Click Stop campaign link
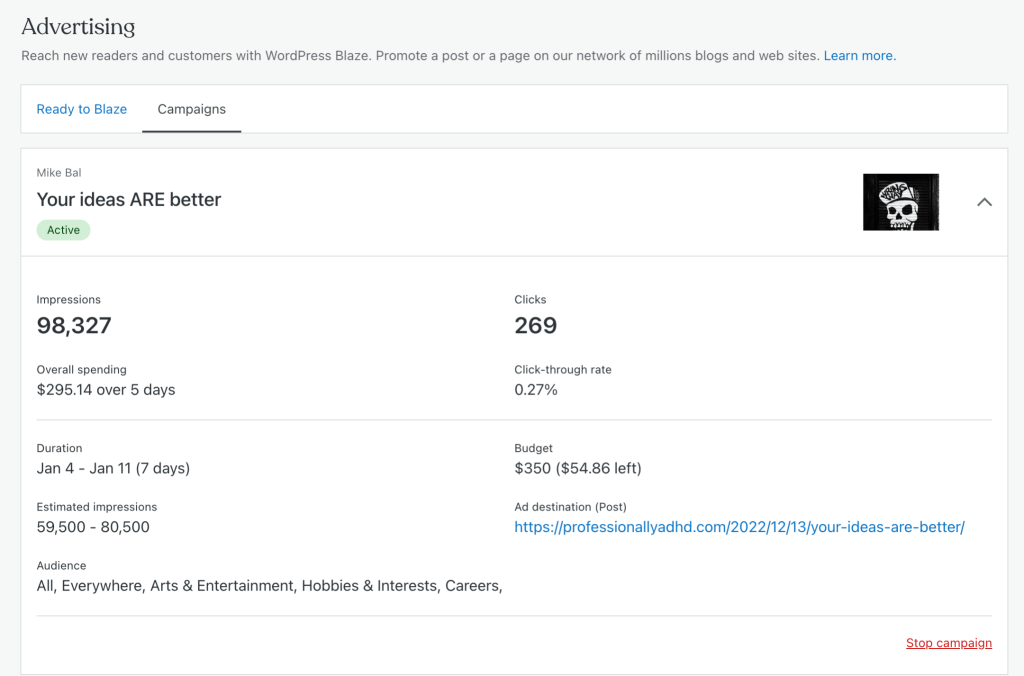This screenshot has height=676, width=1024. pyautogui.click(x=948, y=643)
